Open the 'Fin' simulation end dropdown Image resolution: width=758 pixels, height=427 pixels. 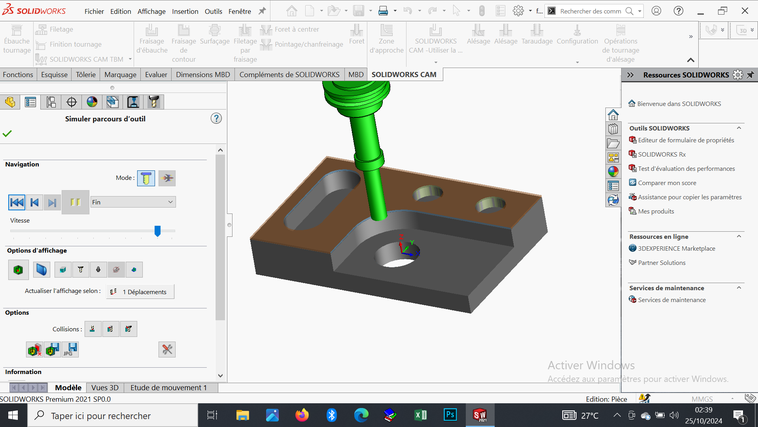[132, 202]
